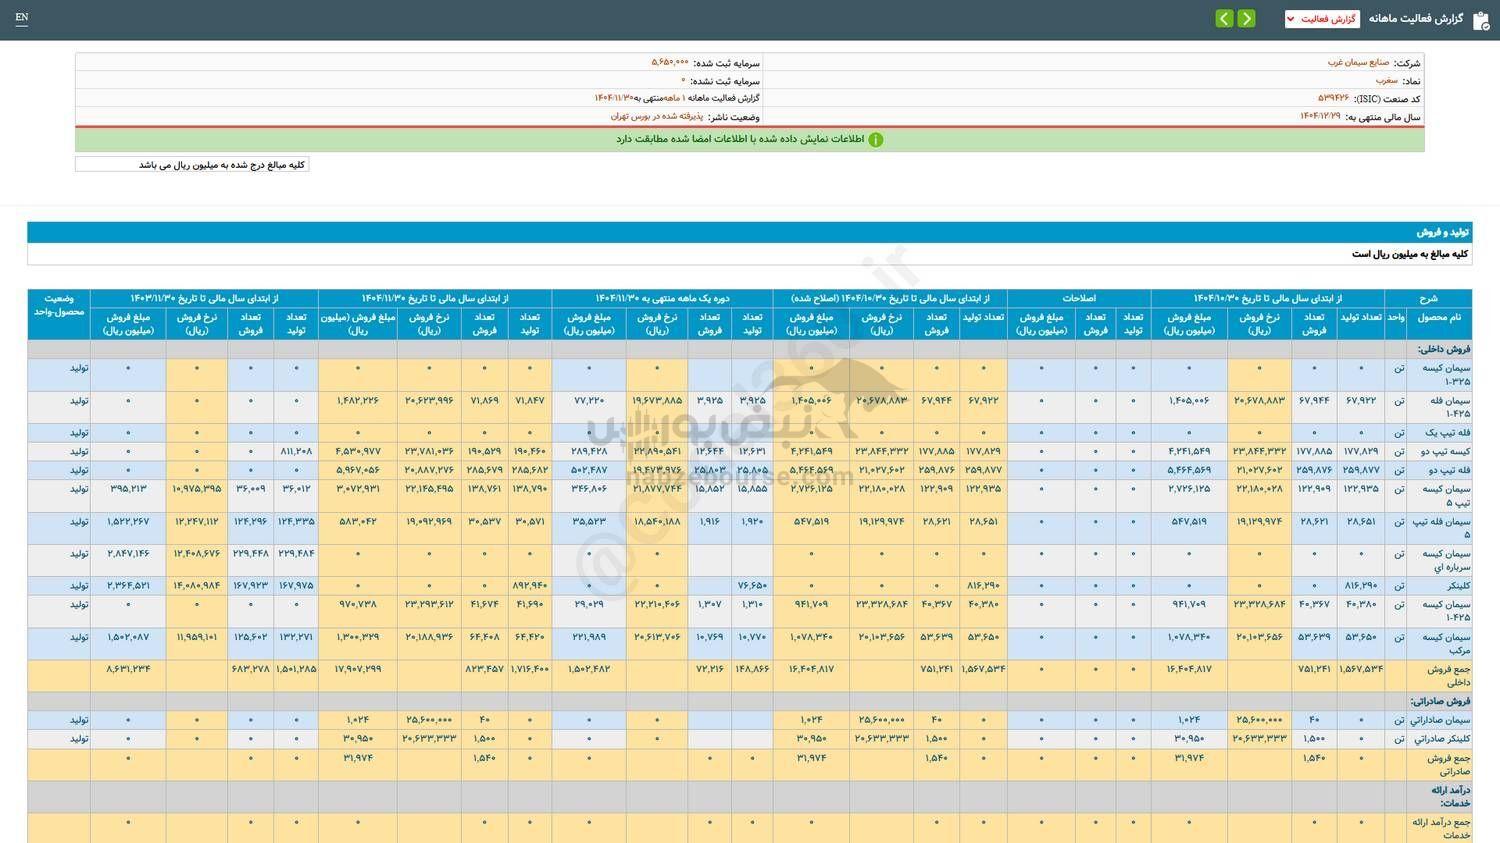
Task: Click company name صنایع سیمان غرب
Action: tap(1349, 62)
